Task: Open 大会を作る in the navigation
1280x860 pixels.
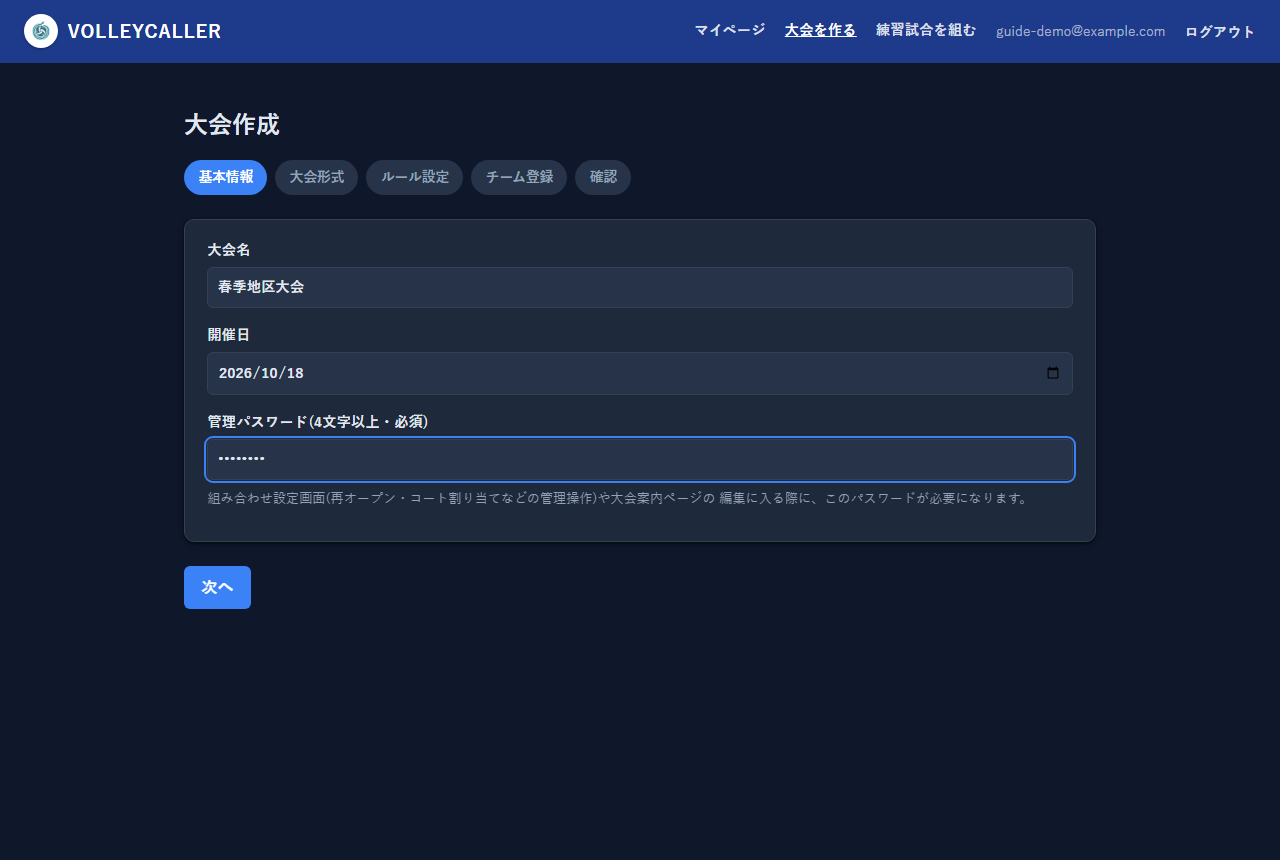Action: point(820,30)
